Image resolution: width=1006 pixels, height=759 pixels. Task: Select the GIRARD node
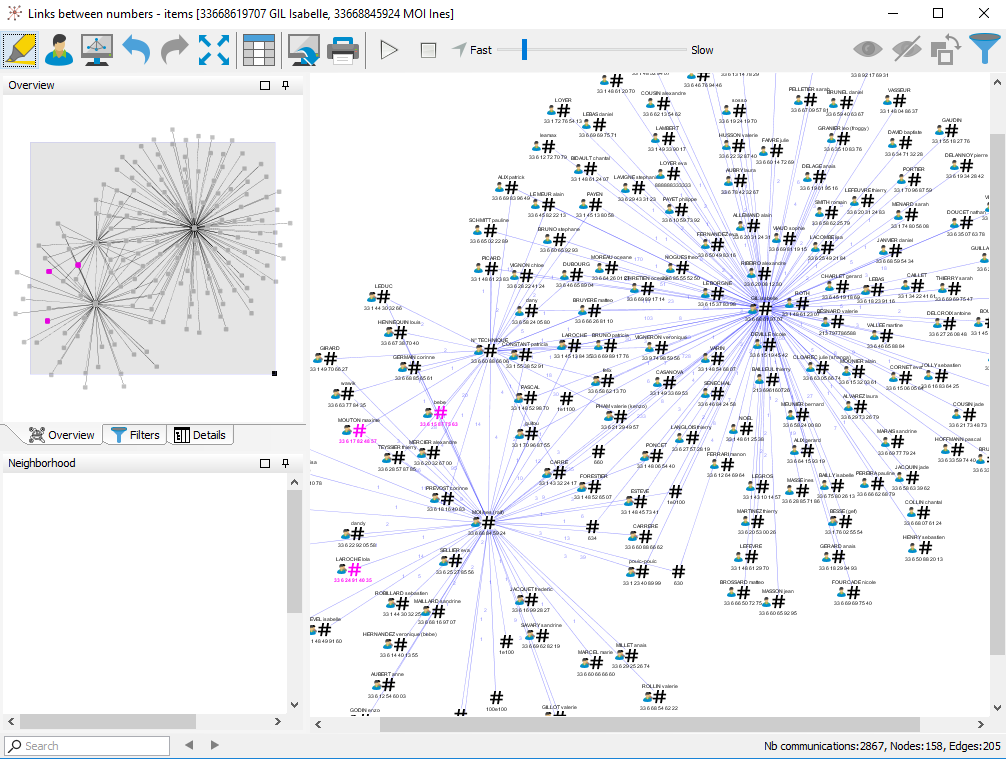point(328,358)
